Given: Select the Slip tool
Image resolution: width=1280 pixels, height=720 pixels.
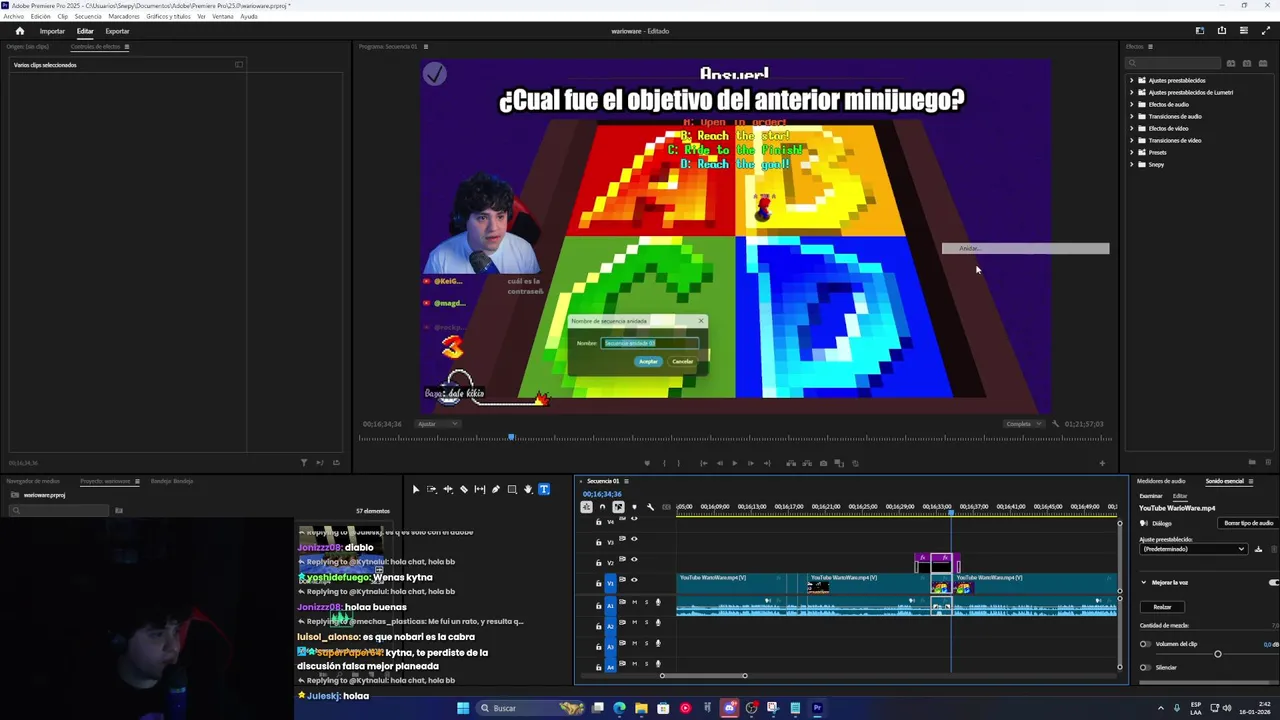Looking at the screenshot, I should (480, 489).
